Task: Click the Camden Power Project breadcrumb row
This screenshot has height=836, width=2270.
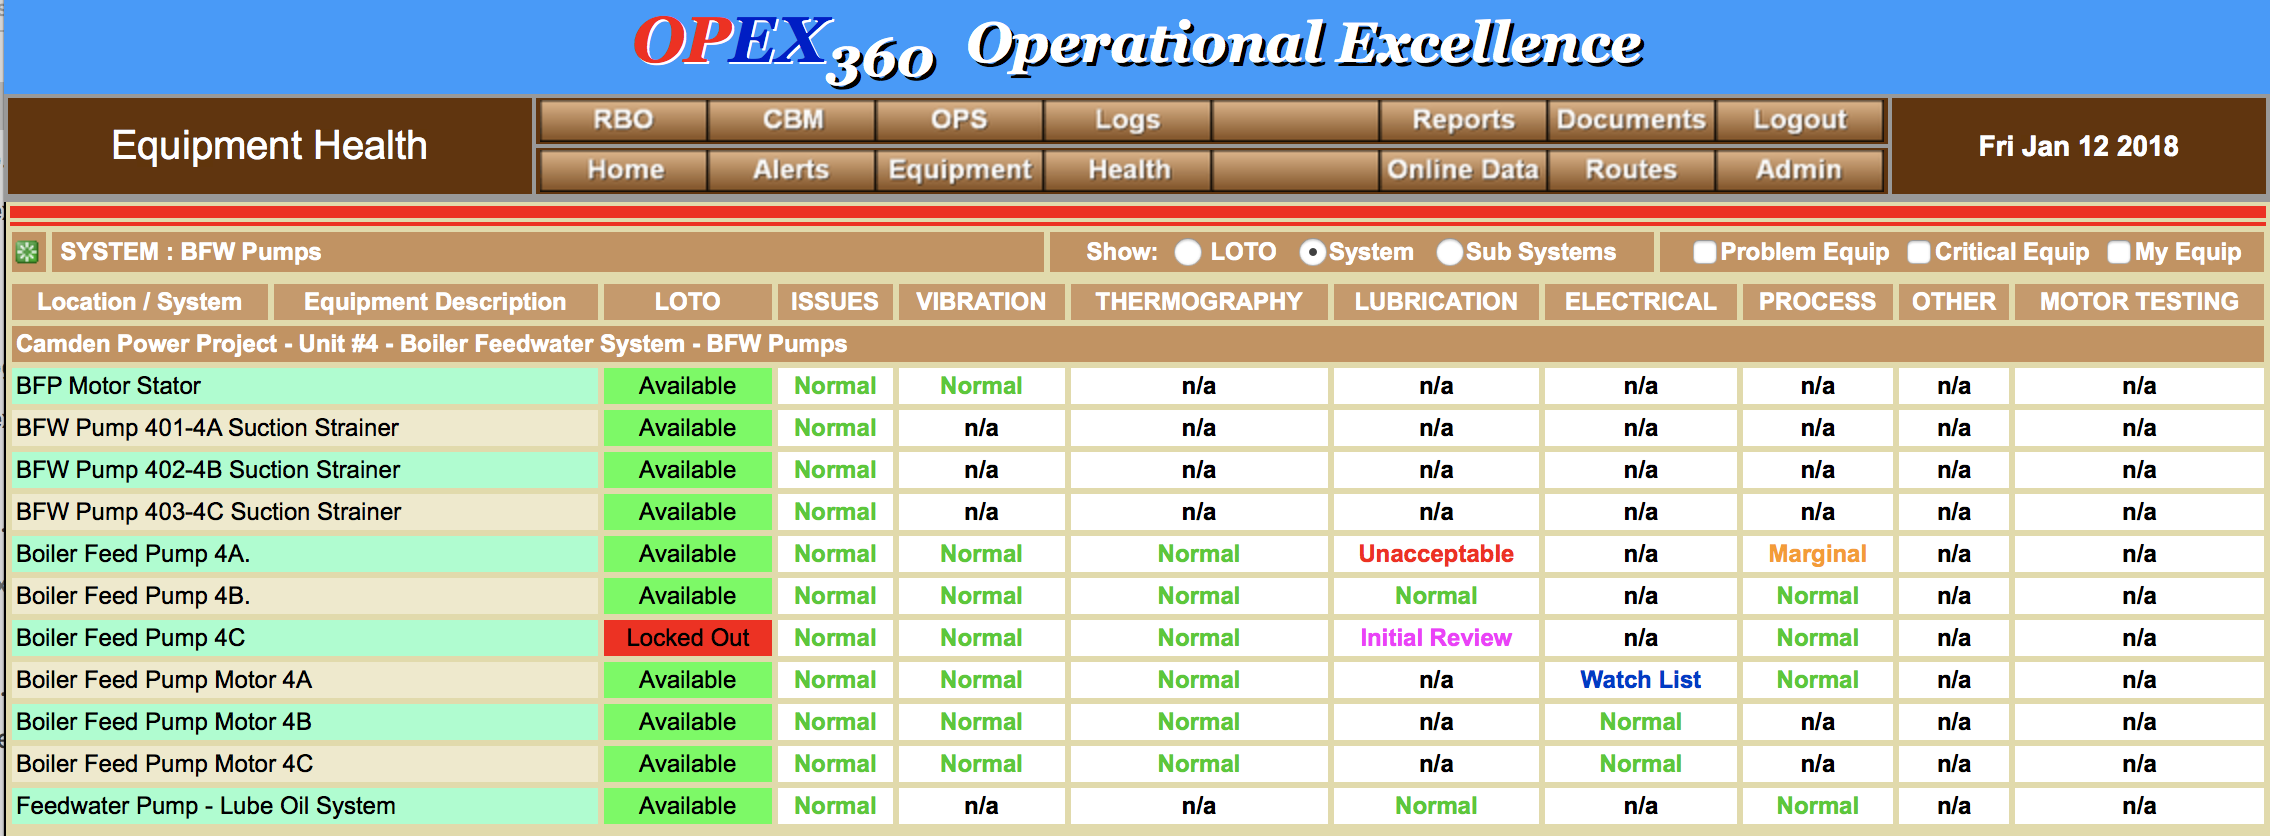Action: click(x=1138, y=344)
